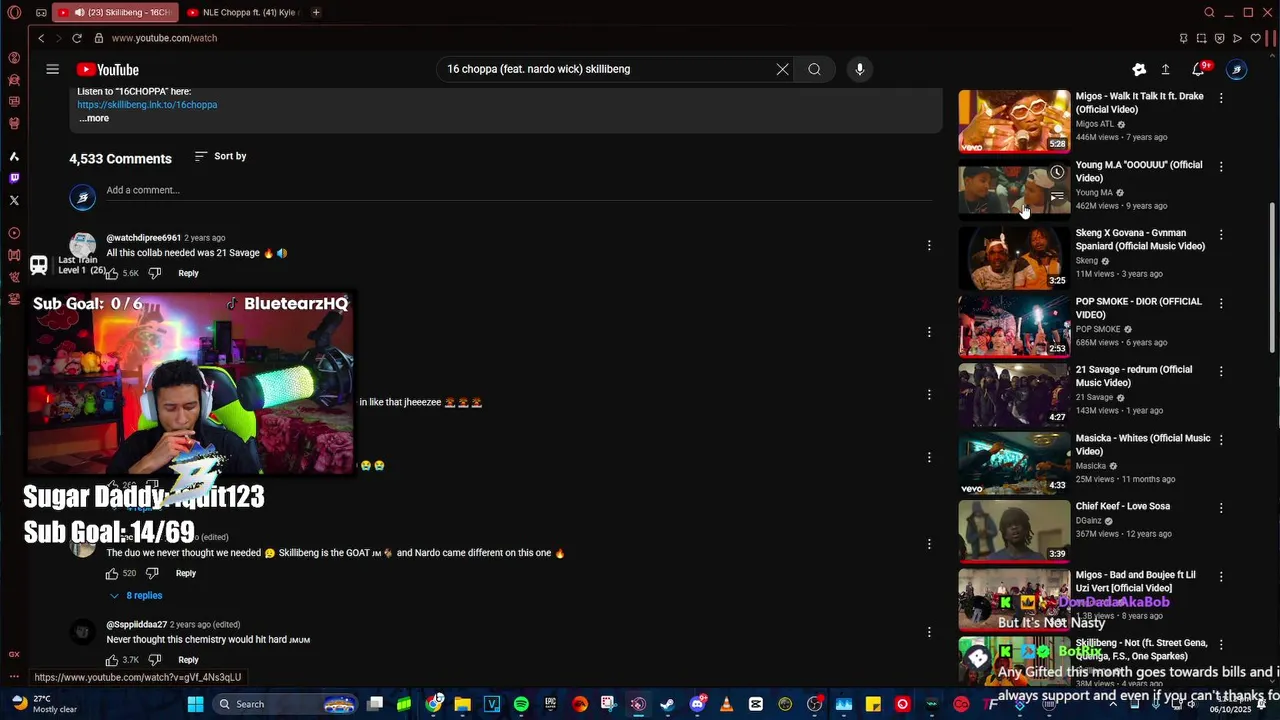Open Skeng X Govana Gvnman Spaniard title
The height and width of the screenshot is (720, 1280).
tap(1141, 239)
